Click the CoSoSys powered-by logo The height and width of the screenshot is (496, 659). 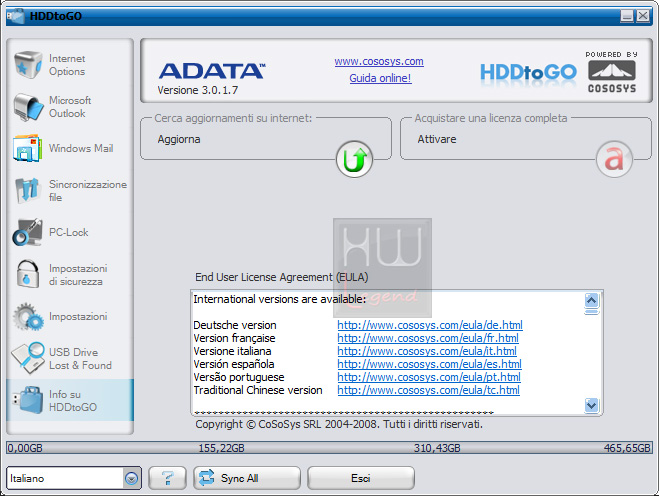tap(612, 72)
